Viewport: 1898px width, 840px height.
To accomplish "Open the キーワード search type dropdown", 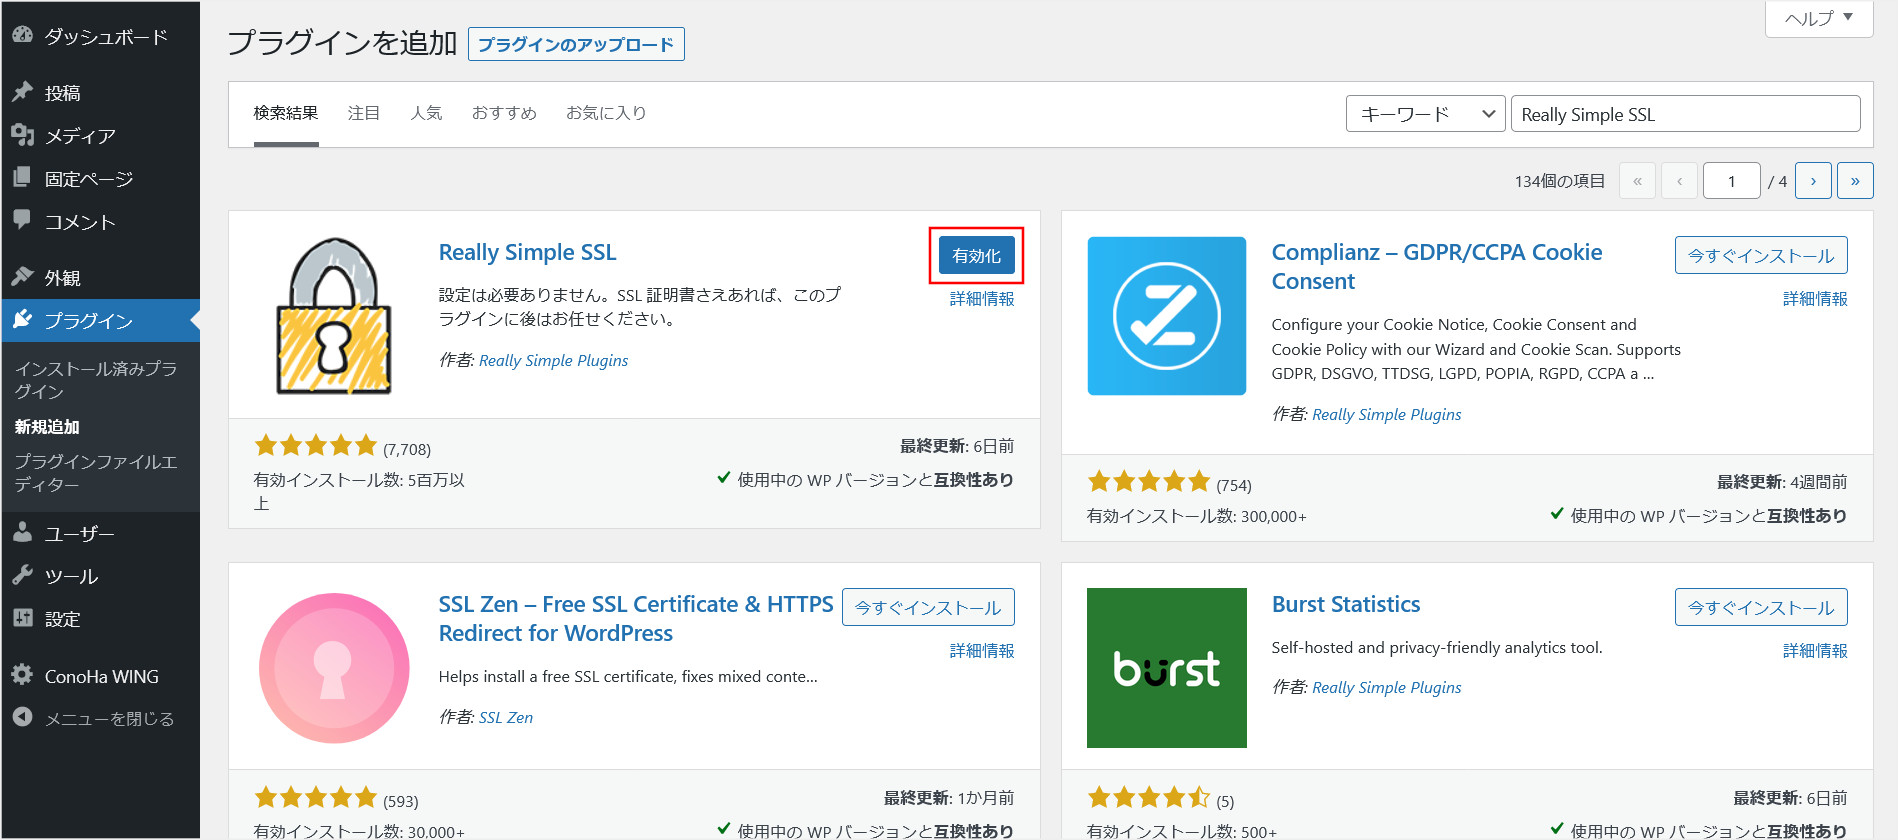I will pos(1426,114).
